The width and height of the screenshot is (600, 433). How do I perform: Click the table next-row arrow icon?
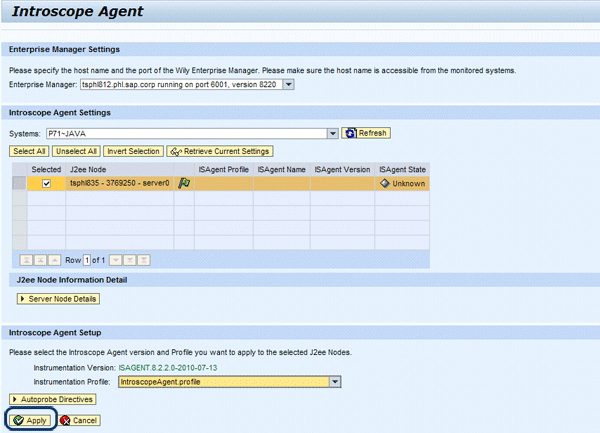tap(116, 260)
